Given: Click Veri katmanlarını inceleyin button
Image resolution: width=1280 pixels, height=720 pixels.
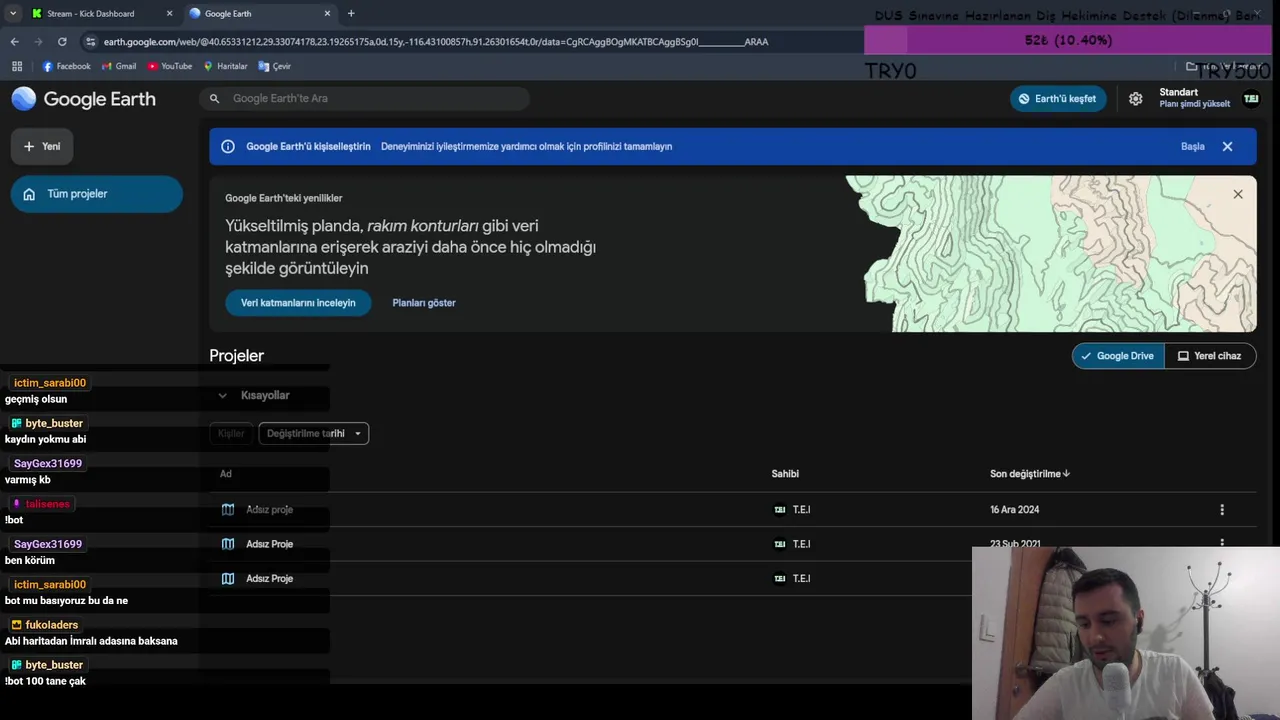Looking at the screenshot, I should pos(298,303).
